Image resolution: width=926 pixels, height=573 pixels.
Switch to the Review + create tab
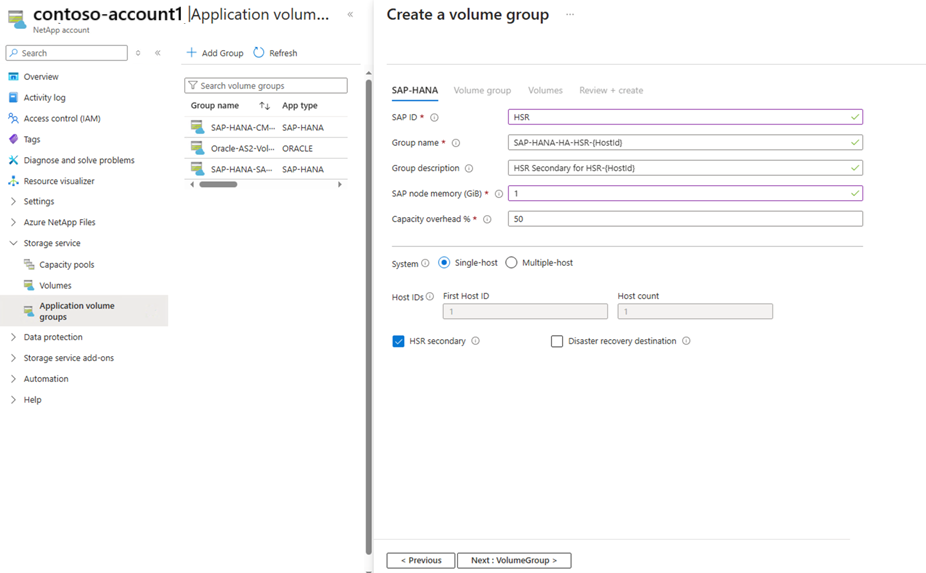click(611, 90)
